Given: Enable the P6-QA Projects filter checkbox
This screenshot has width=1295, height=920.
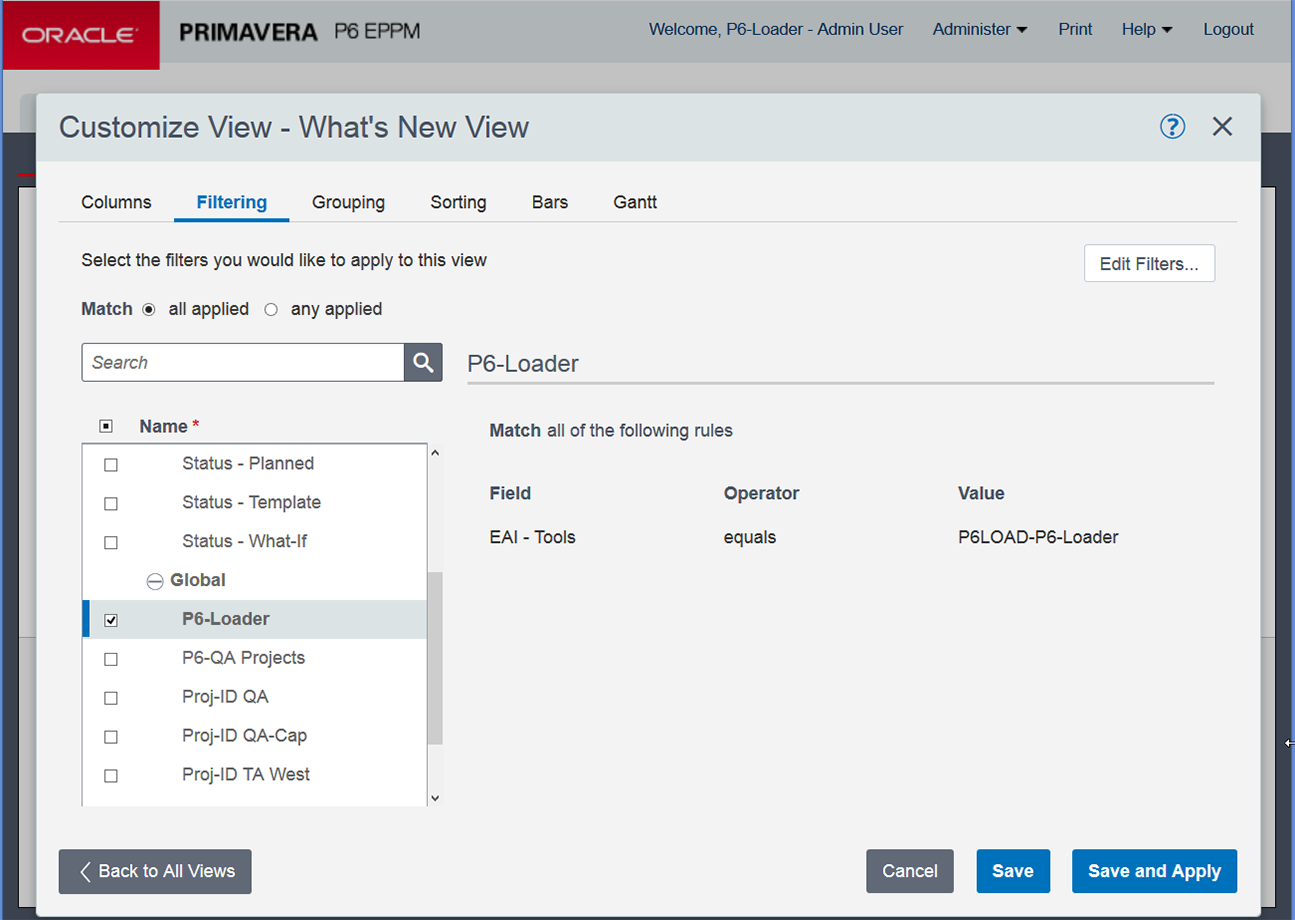Looking at the screenshot, I should click(111, 659).
